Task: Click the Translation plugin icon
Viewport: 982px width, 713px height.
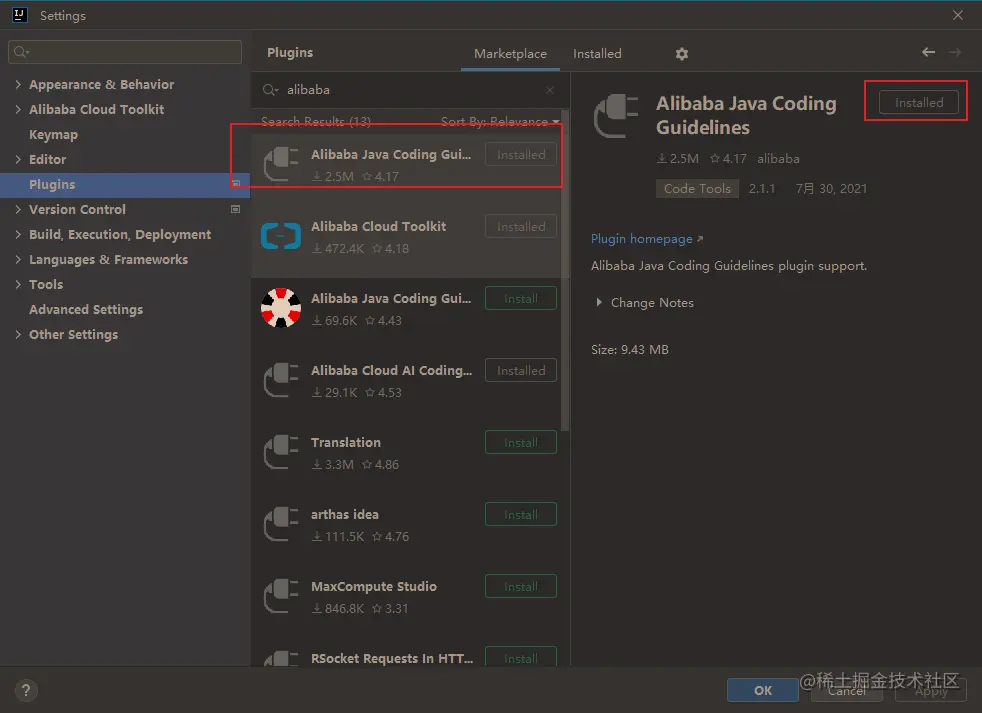Action: coord(281,452)
